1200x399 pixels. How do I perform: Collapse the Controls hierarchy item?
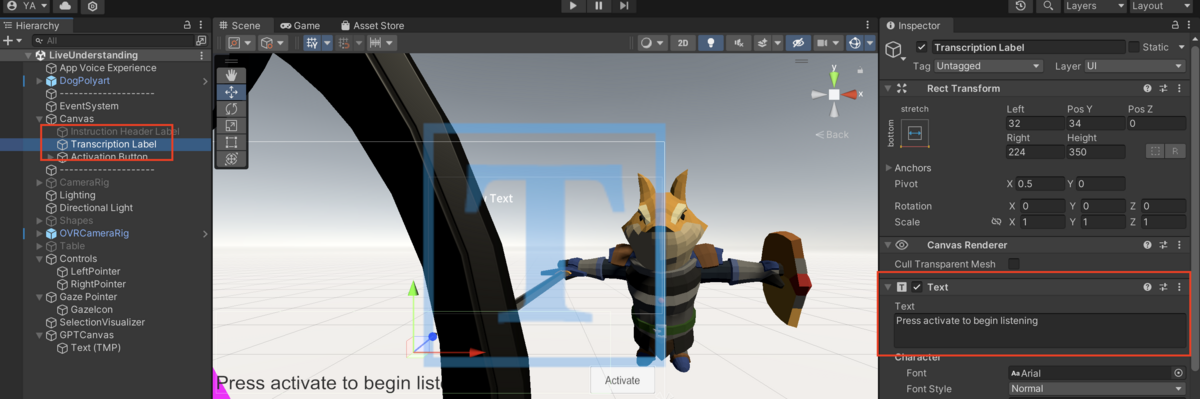(x=39, y=259)
